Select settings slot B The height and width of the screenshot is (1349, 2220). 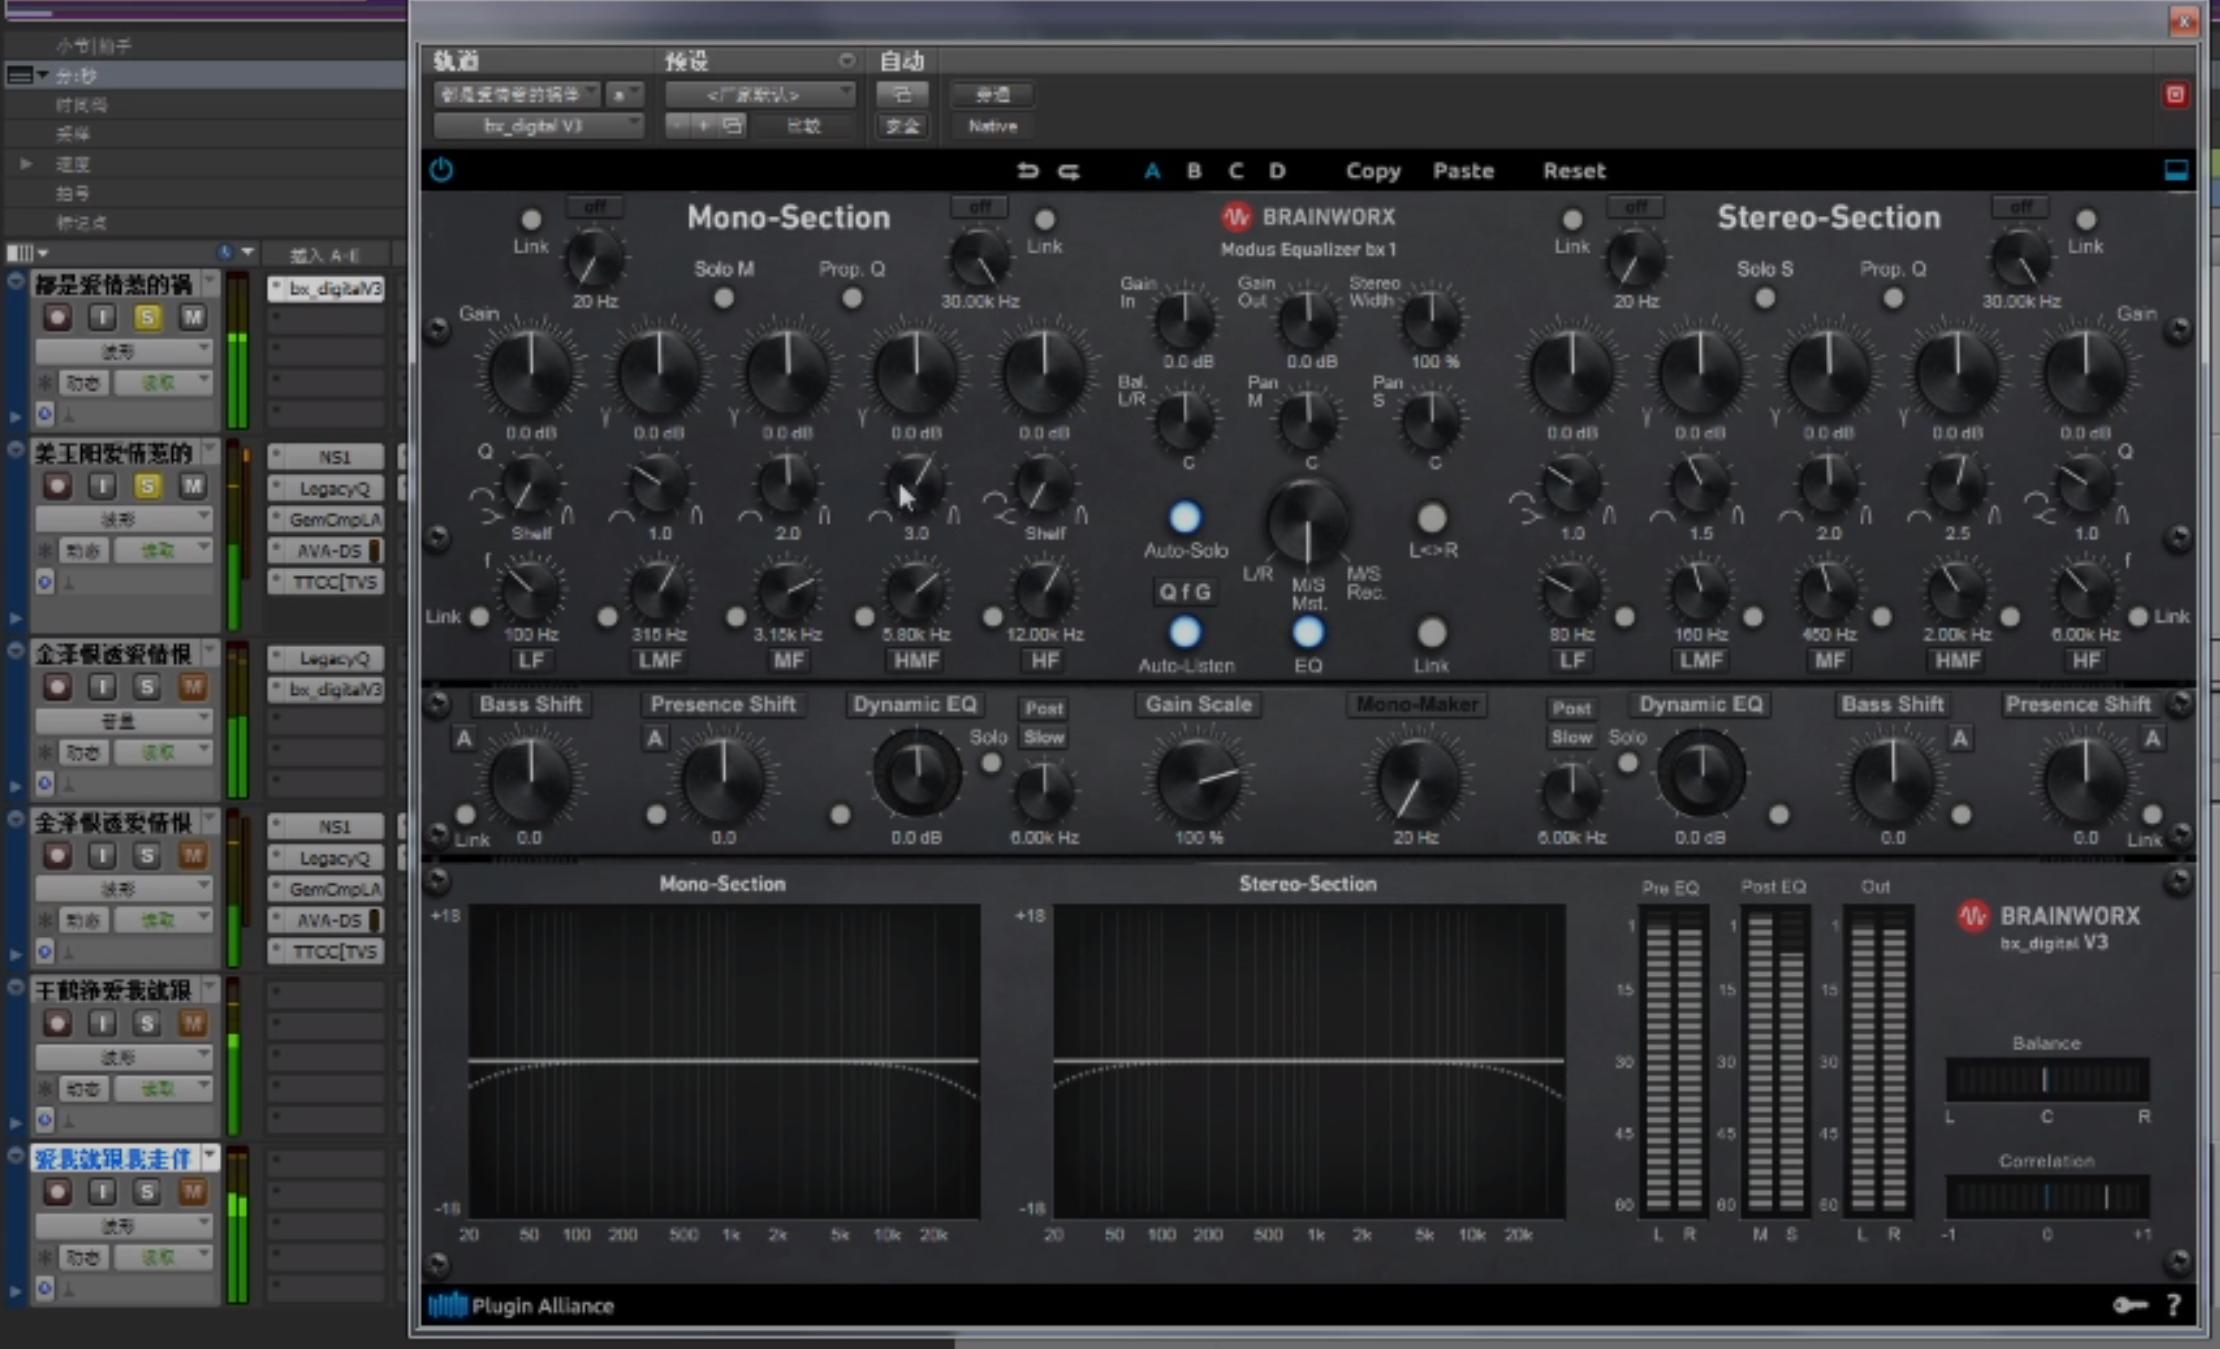1193,171
